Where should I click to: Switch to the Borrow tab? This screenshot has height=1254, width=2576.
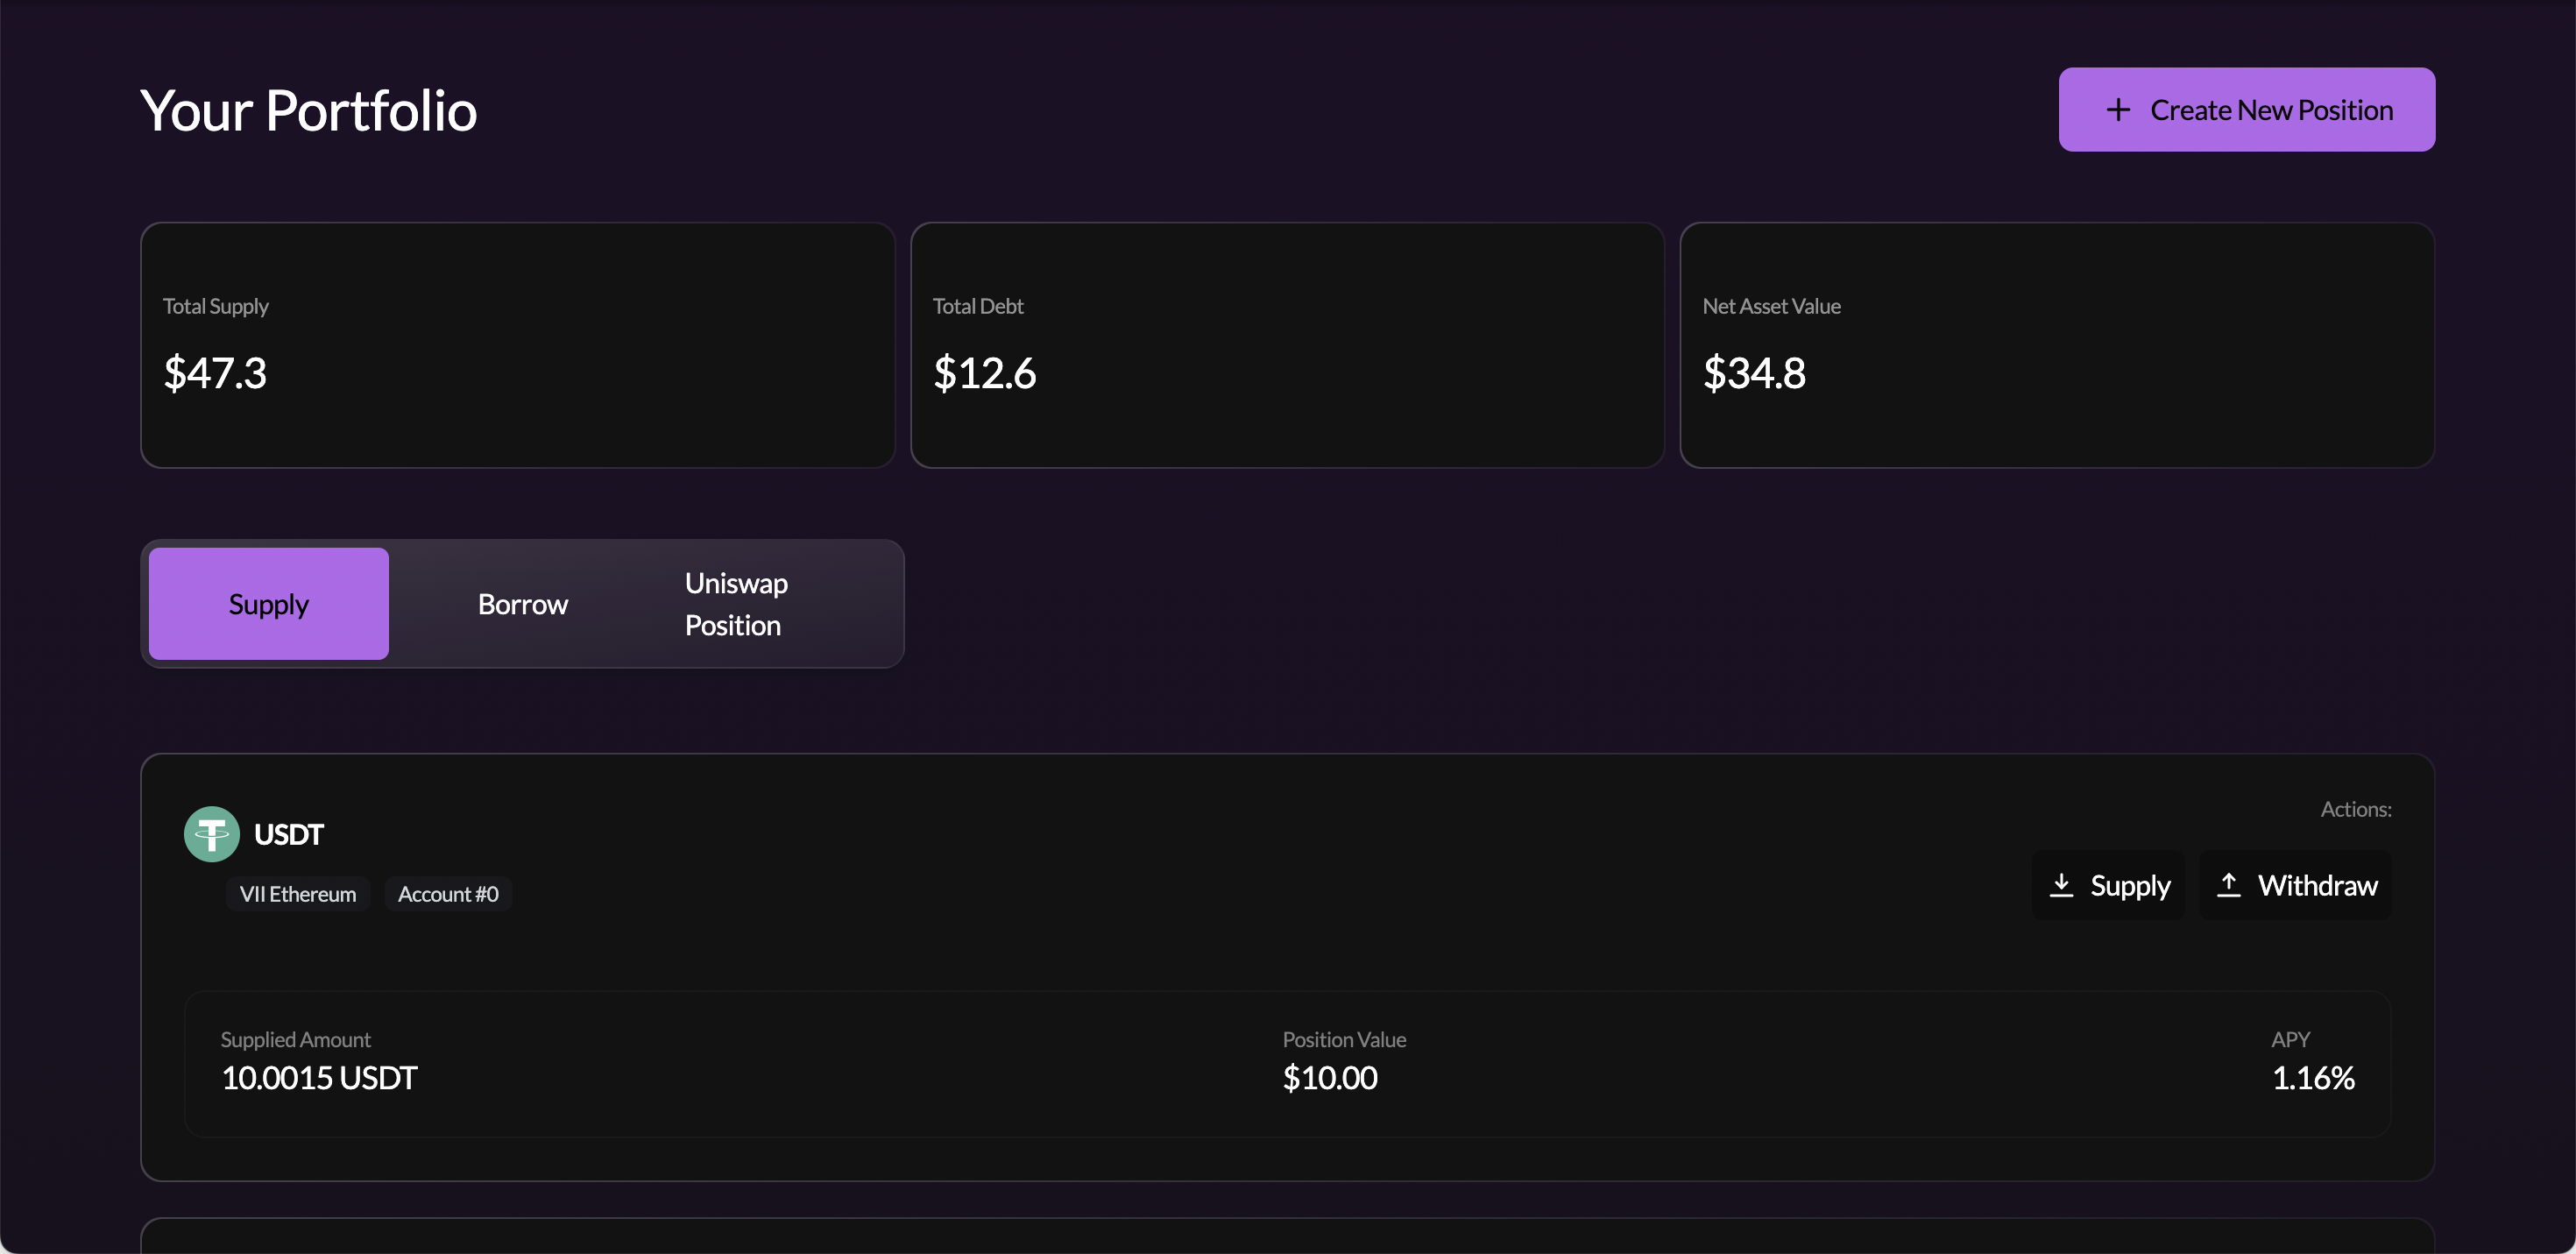coord(523,603)
